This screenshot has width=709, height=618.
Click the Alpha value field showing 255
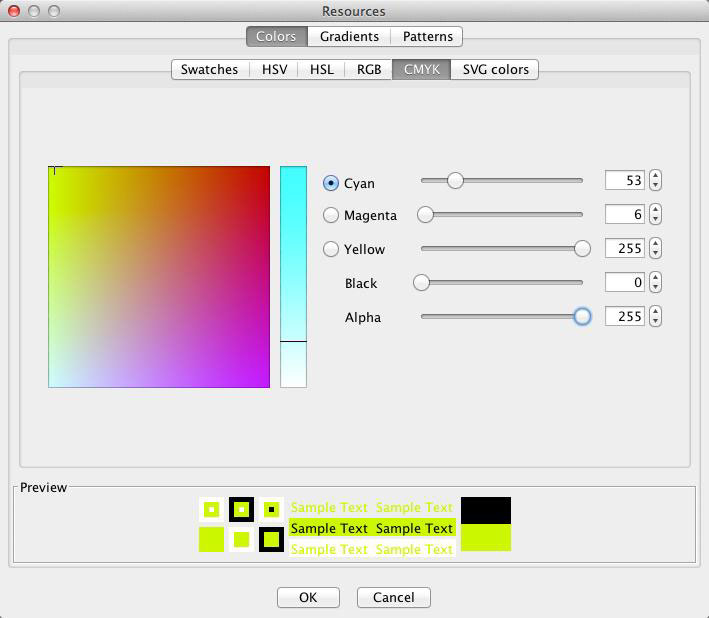pos(624,316)
